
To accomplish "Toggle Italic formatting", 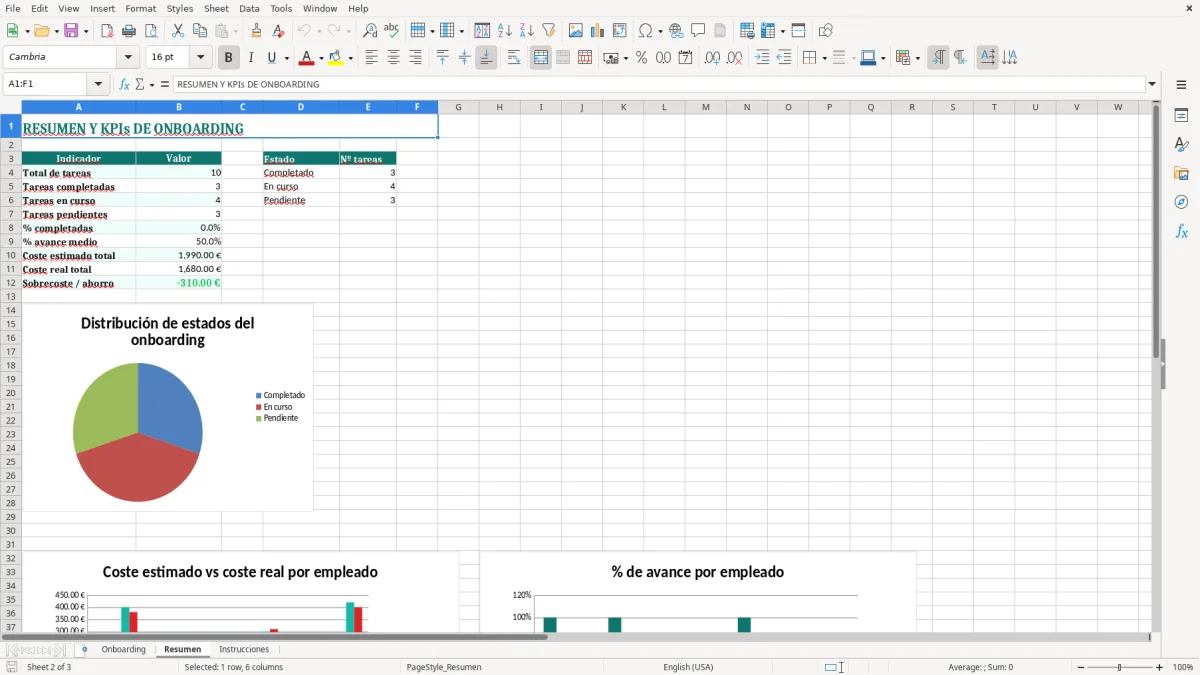I will [x=251, y=58].
